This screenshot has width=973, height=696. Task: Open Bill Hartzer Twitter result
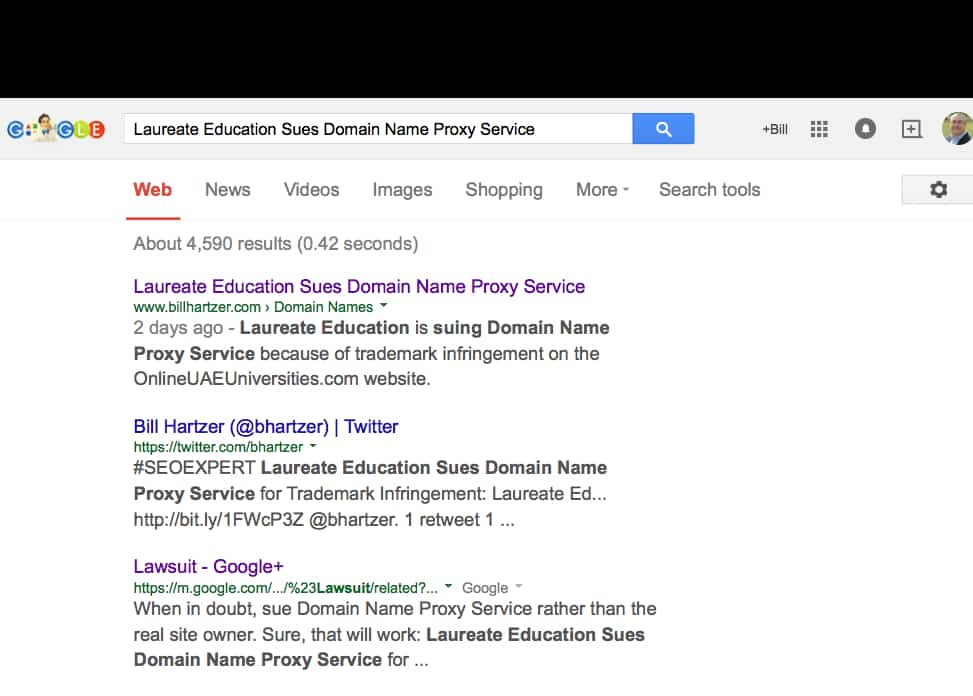click(x=266, y=426)
